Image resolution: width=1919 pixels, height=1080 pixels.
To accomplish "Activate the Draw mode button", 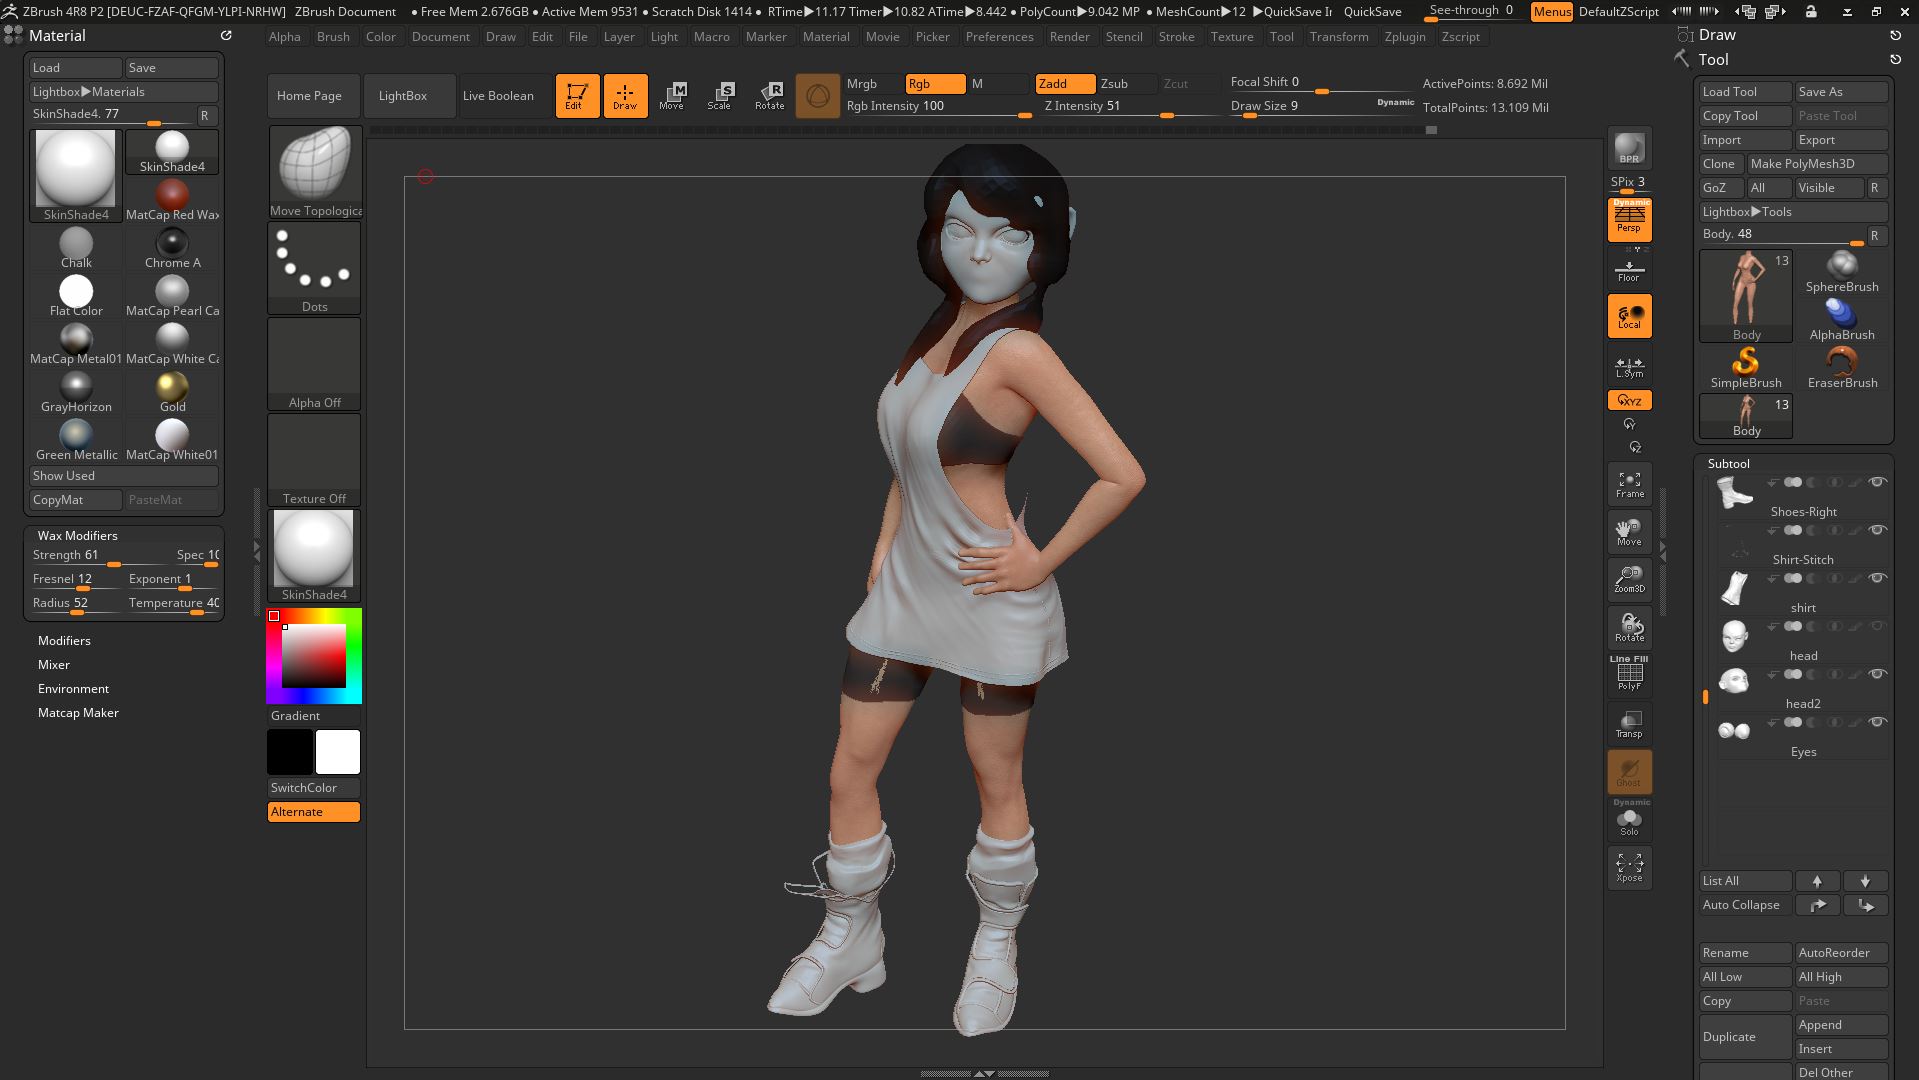I will [x=625, y=96].
